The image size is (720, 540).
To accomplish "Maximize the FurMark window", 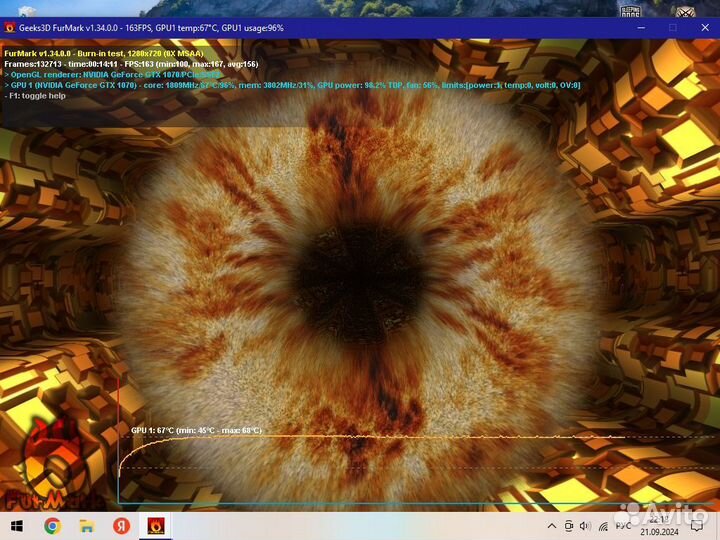I will pyautogui.click(x=672, y=28).
